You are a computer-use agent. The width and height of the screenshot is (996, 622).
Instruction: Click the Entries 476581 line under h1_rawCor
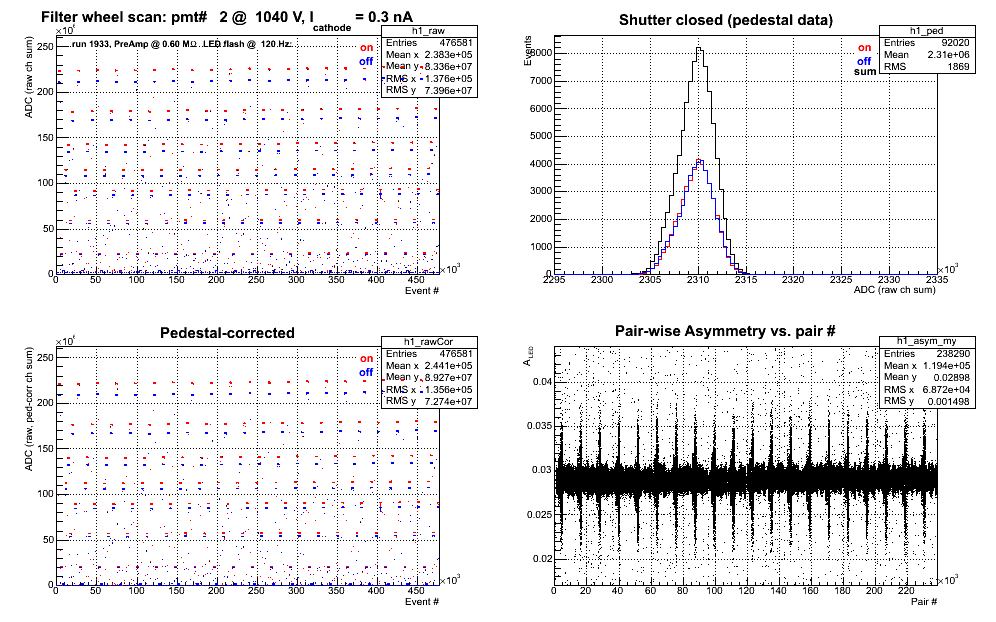[x=429, y=353]
